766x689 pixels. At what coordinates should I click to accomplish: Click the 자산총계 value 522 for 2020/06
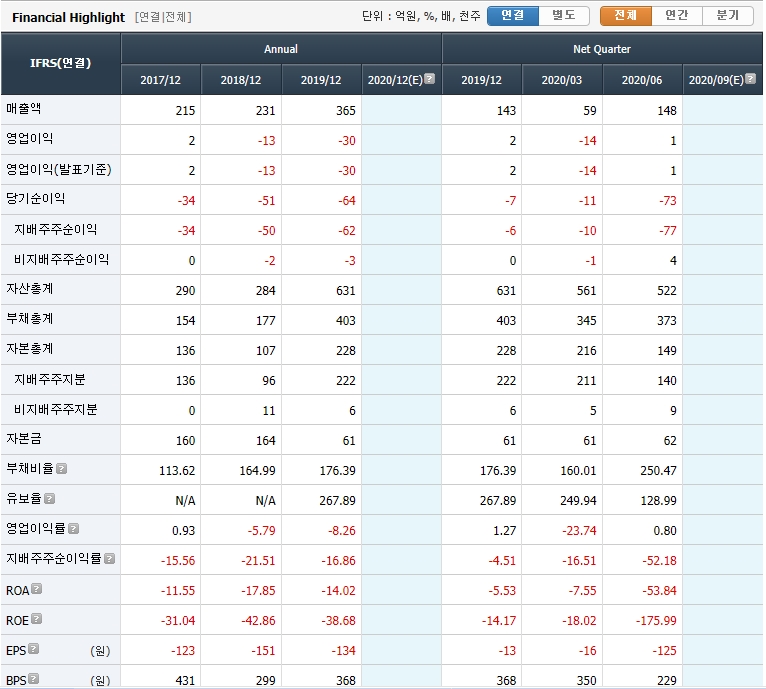coord(666,291)
